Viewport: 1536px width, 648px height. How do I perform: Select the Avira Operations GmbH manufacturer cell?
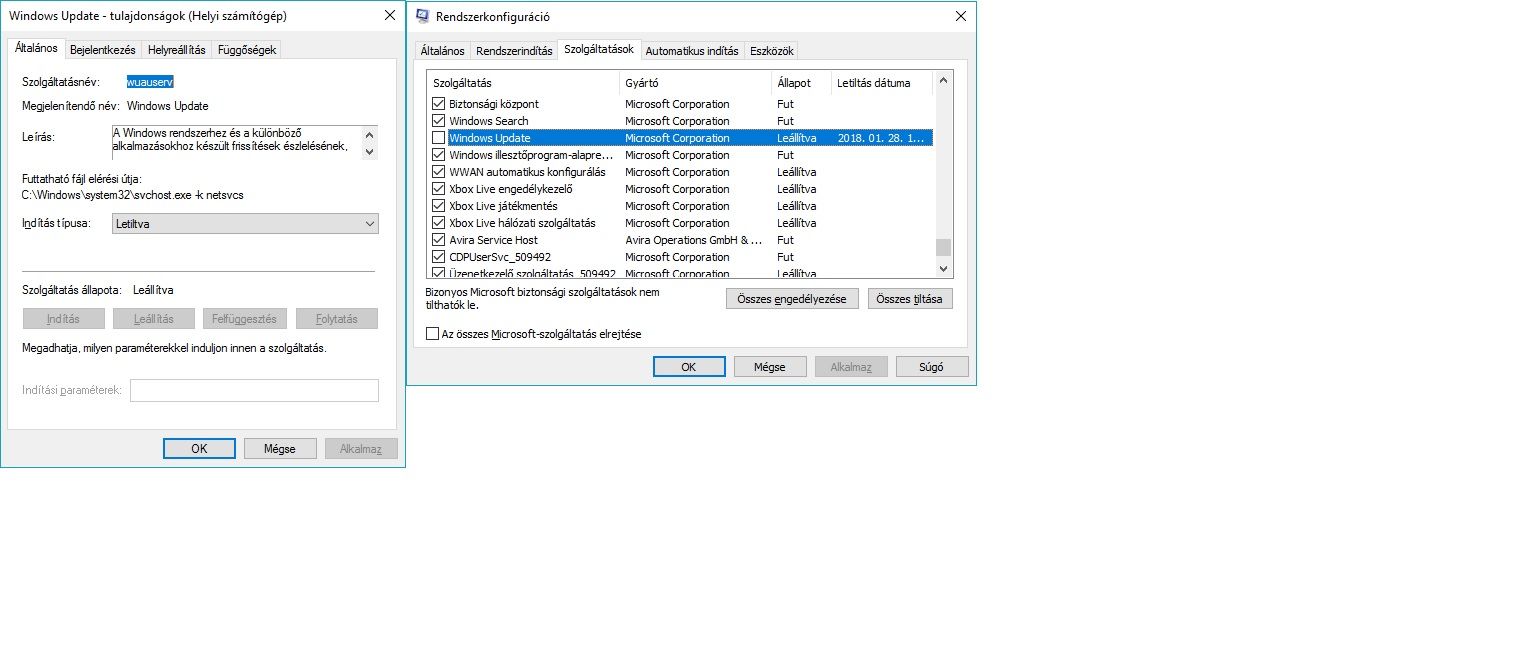(x=694, y=240)
